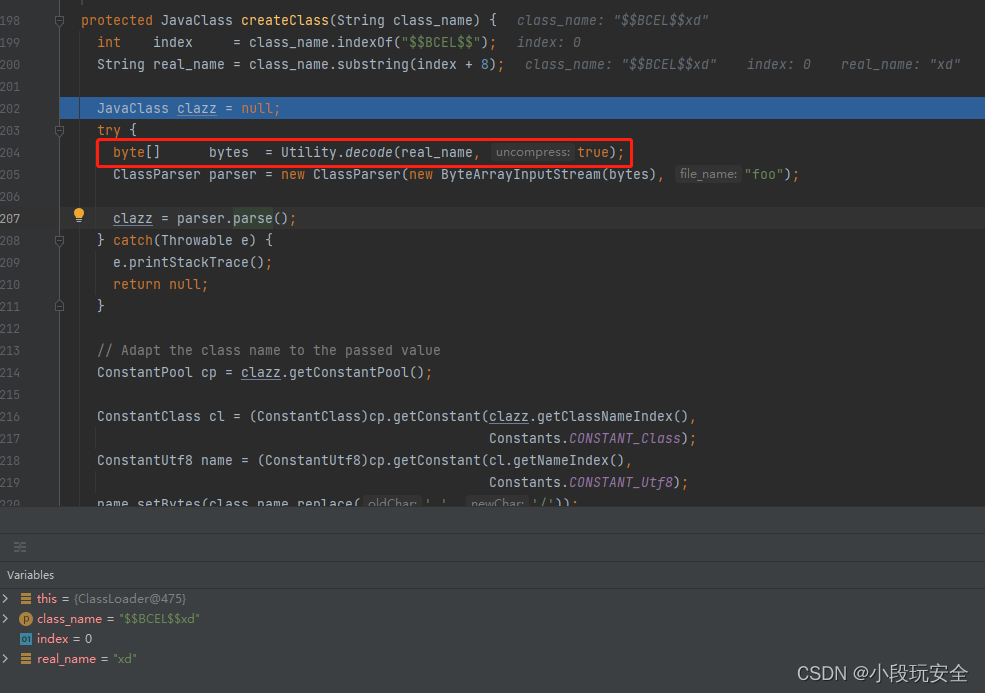985x693 pixels.
Task: Click 'decode' method call on line 204
Action: (x=368, y=152)
